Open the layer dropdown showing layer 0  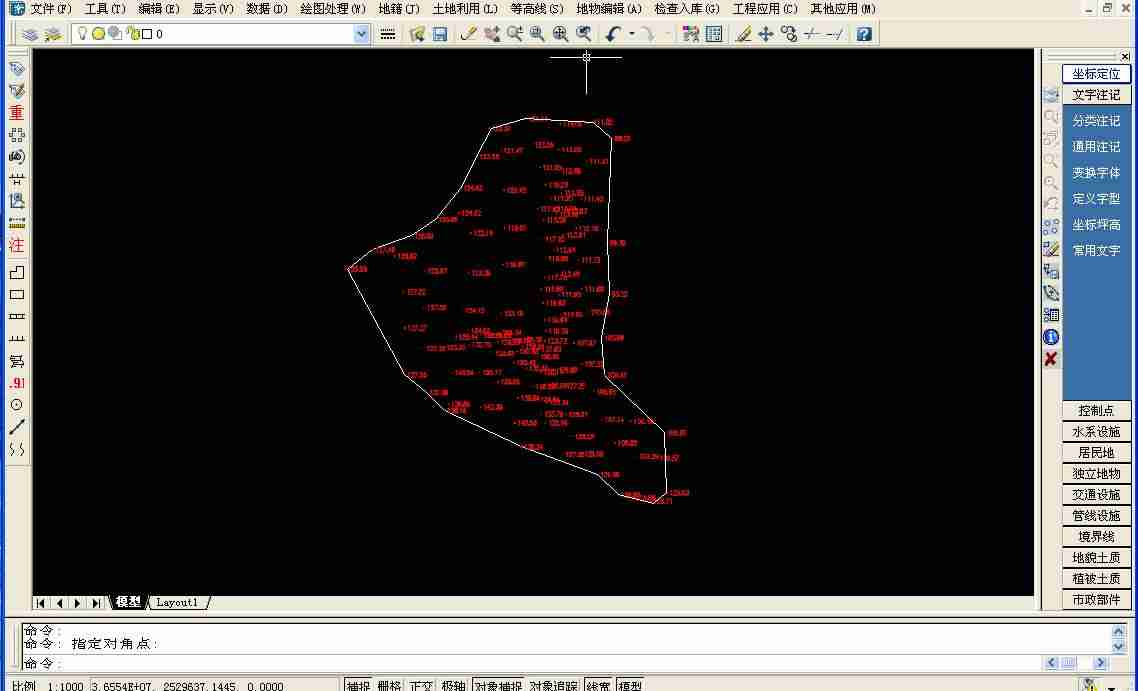click(x=361, y=34)
